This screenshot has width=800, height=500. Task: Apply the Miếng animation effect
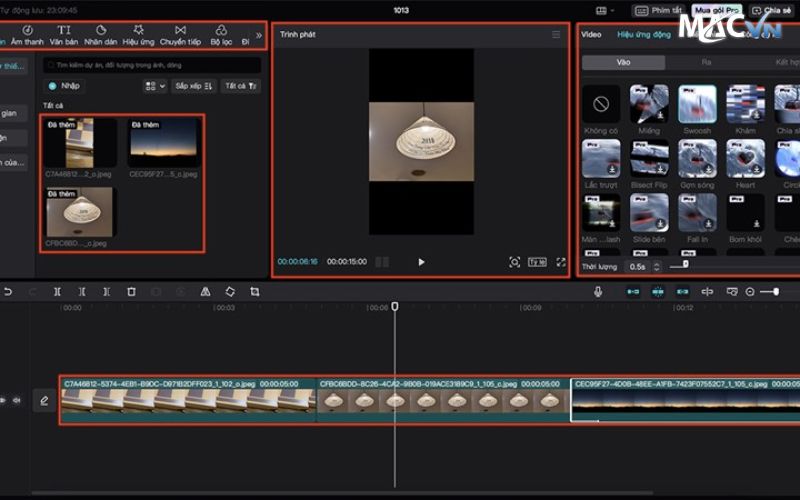[649, 104]
